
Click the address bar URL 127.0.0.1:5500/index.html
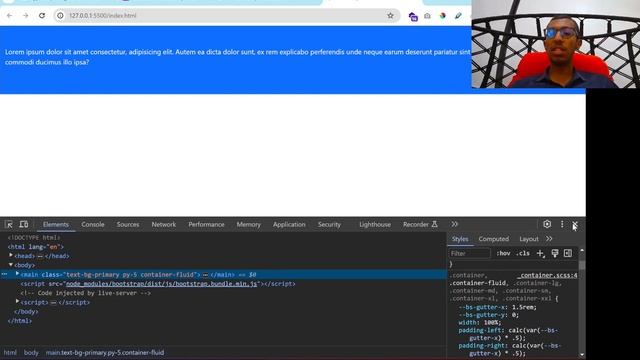click(102, 16)
